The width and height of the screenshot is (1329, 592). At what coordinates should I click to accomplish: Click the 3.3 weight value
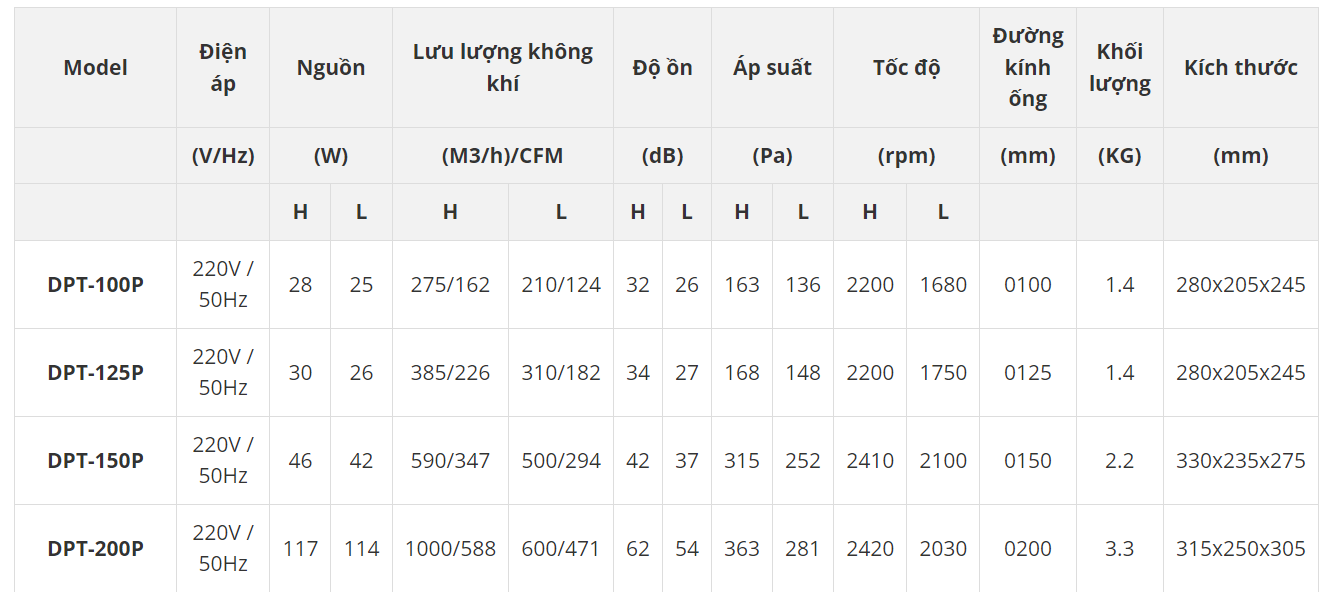1120,549
